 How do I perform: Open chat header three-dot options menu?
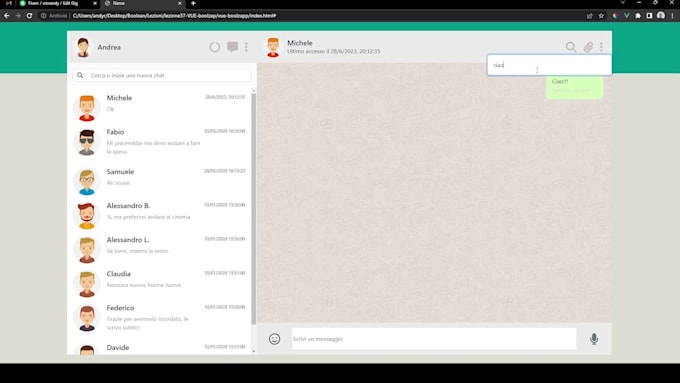[x=601, y=47]
